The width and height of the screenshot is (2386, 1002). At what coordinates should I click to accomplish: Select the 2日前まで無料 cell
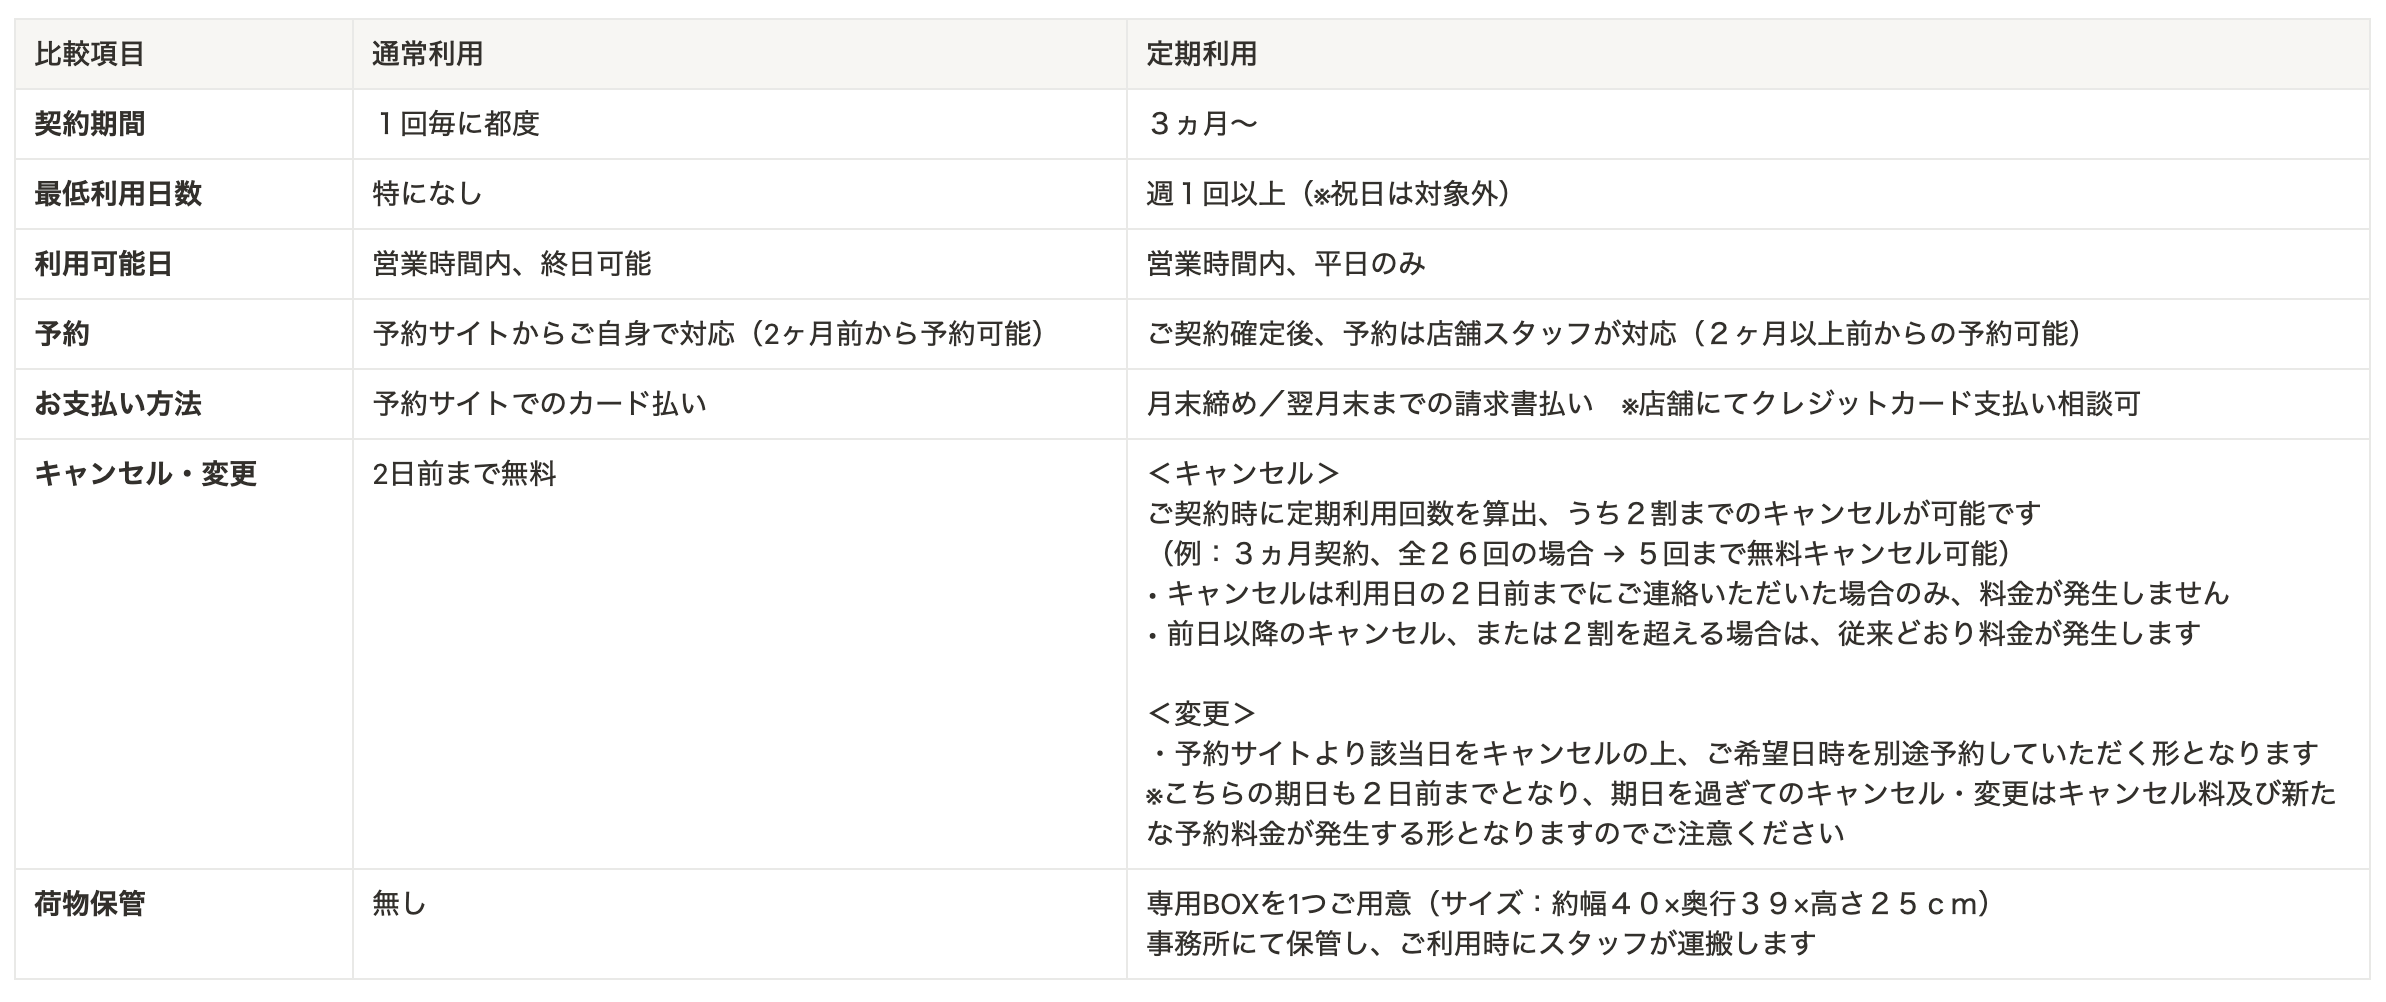(464, 474)
